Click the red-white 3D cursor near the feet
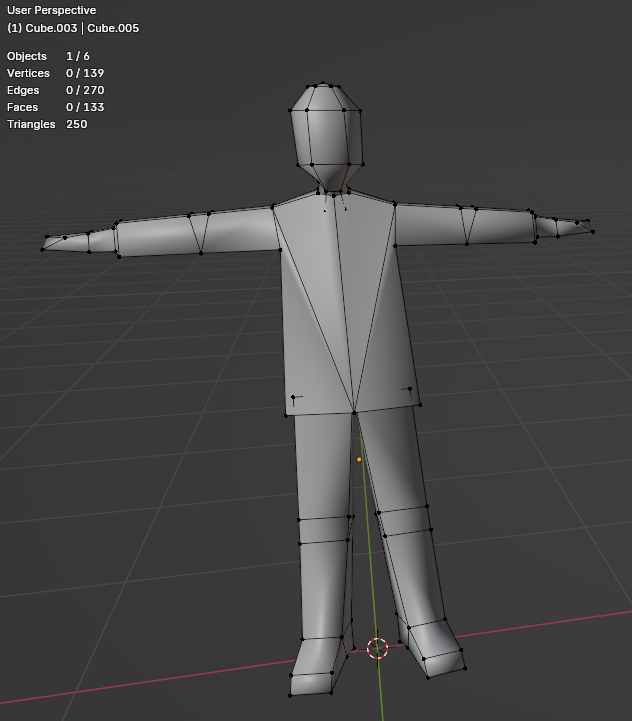 pos(378,648)
